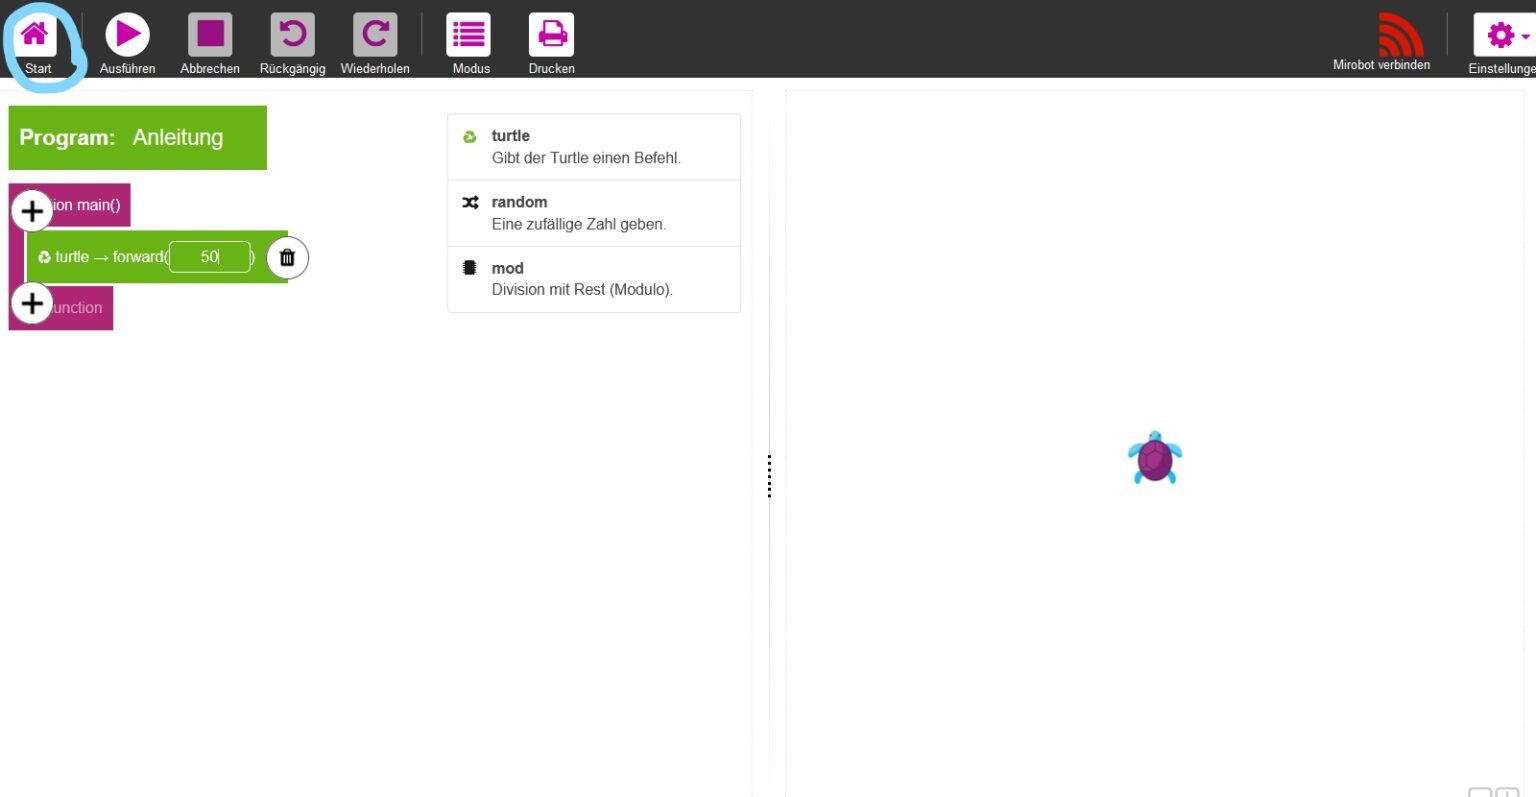Run the program with Ausführen
This screenshot has height=797, width=1536.
pyautogui.click(x=128, y=35)
